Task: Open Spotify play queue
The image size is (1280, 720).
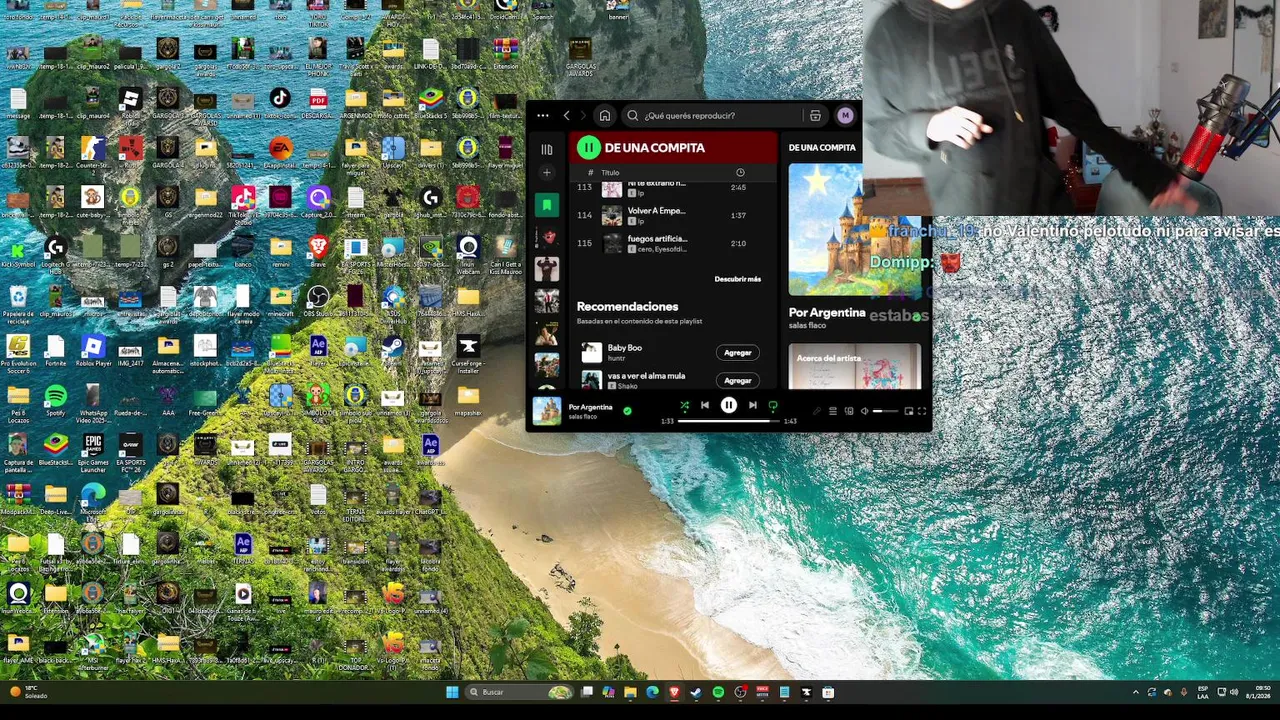Action: click(x=832, y=411)
